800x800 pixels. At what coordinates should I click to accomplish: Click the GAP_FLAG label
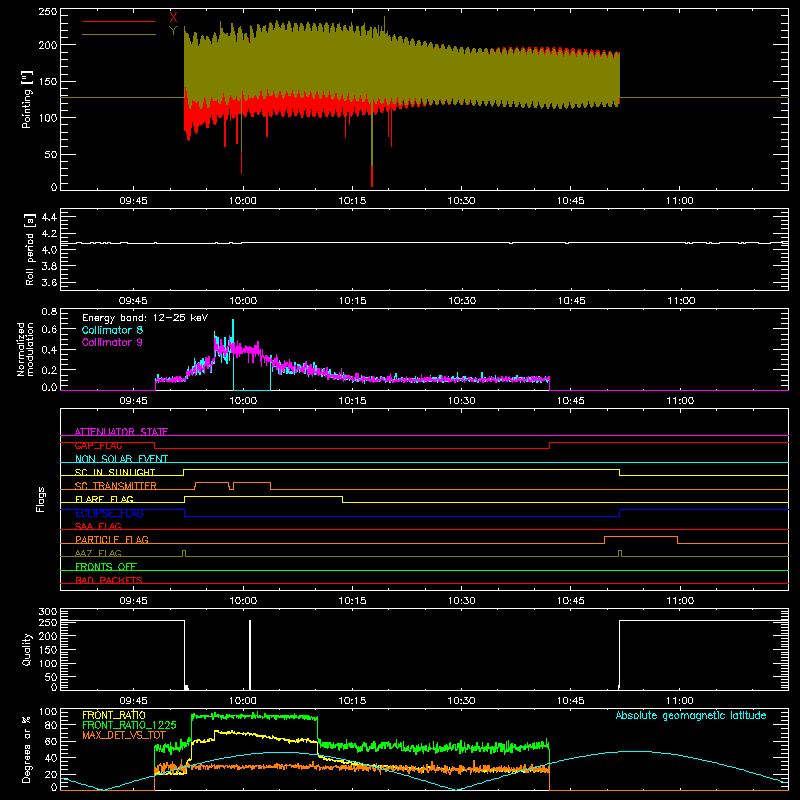coord(98,445)
